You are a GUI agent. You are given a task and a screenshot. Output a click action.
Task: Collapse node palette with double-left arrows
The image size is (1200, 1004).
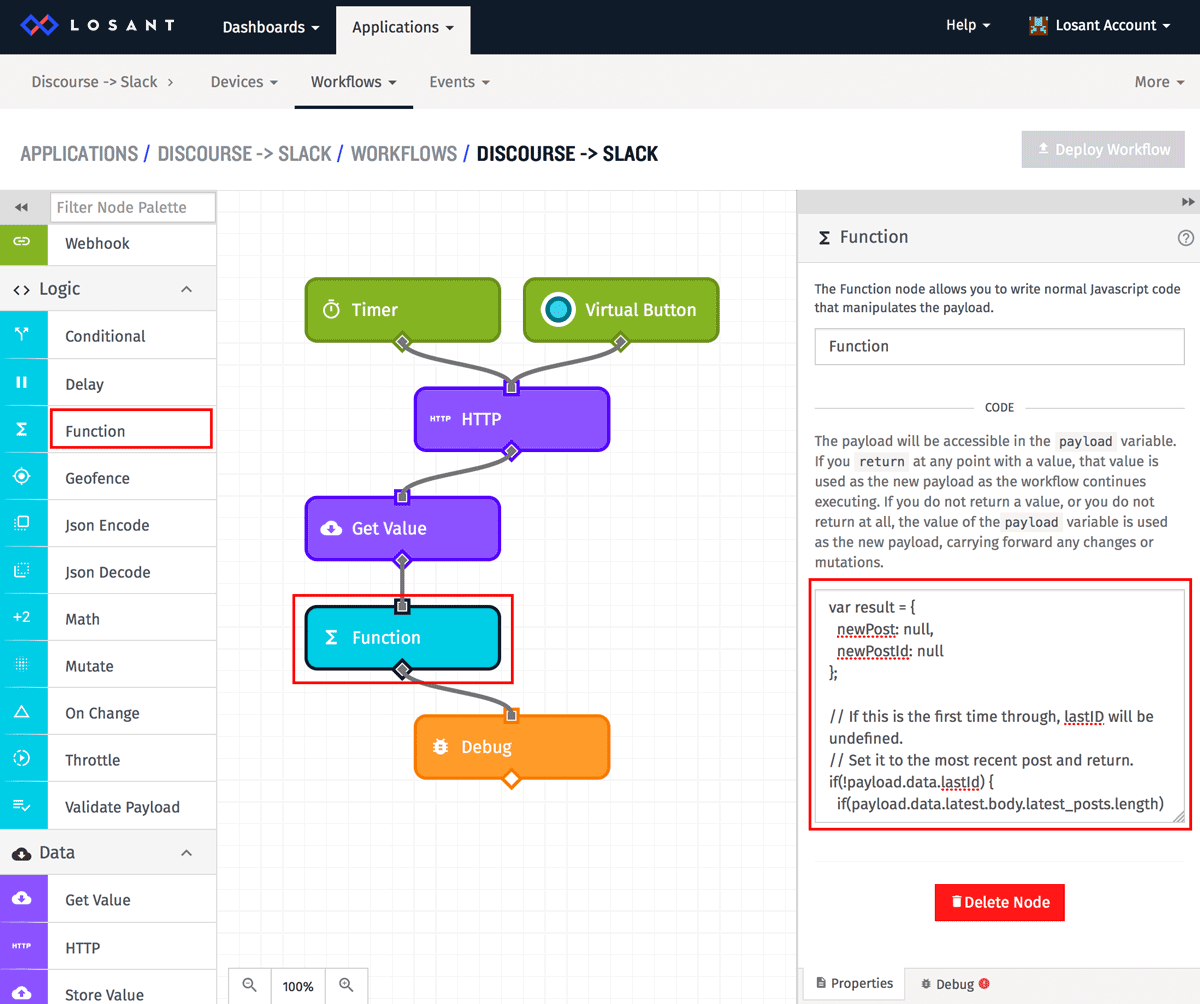tap(21, 207)
